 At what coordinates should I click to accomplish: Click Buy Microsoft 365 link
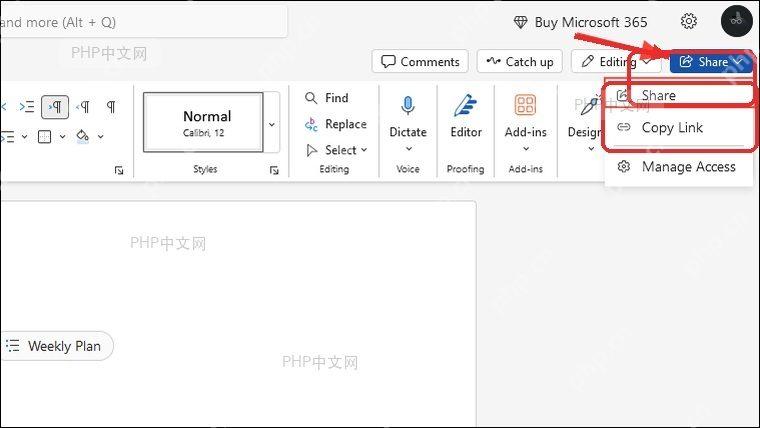[581, 22]
